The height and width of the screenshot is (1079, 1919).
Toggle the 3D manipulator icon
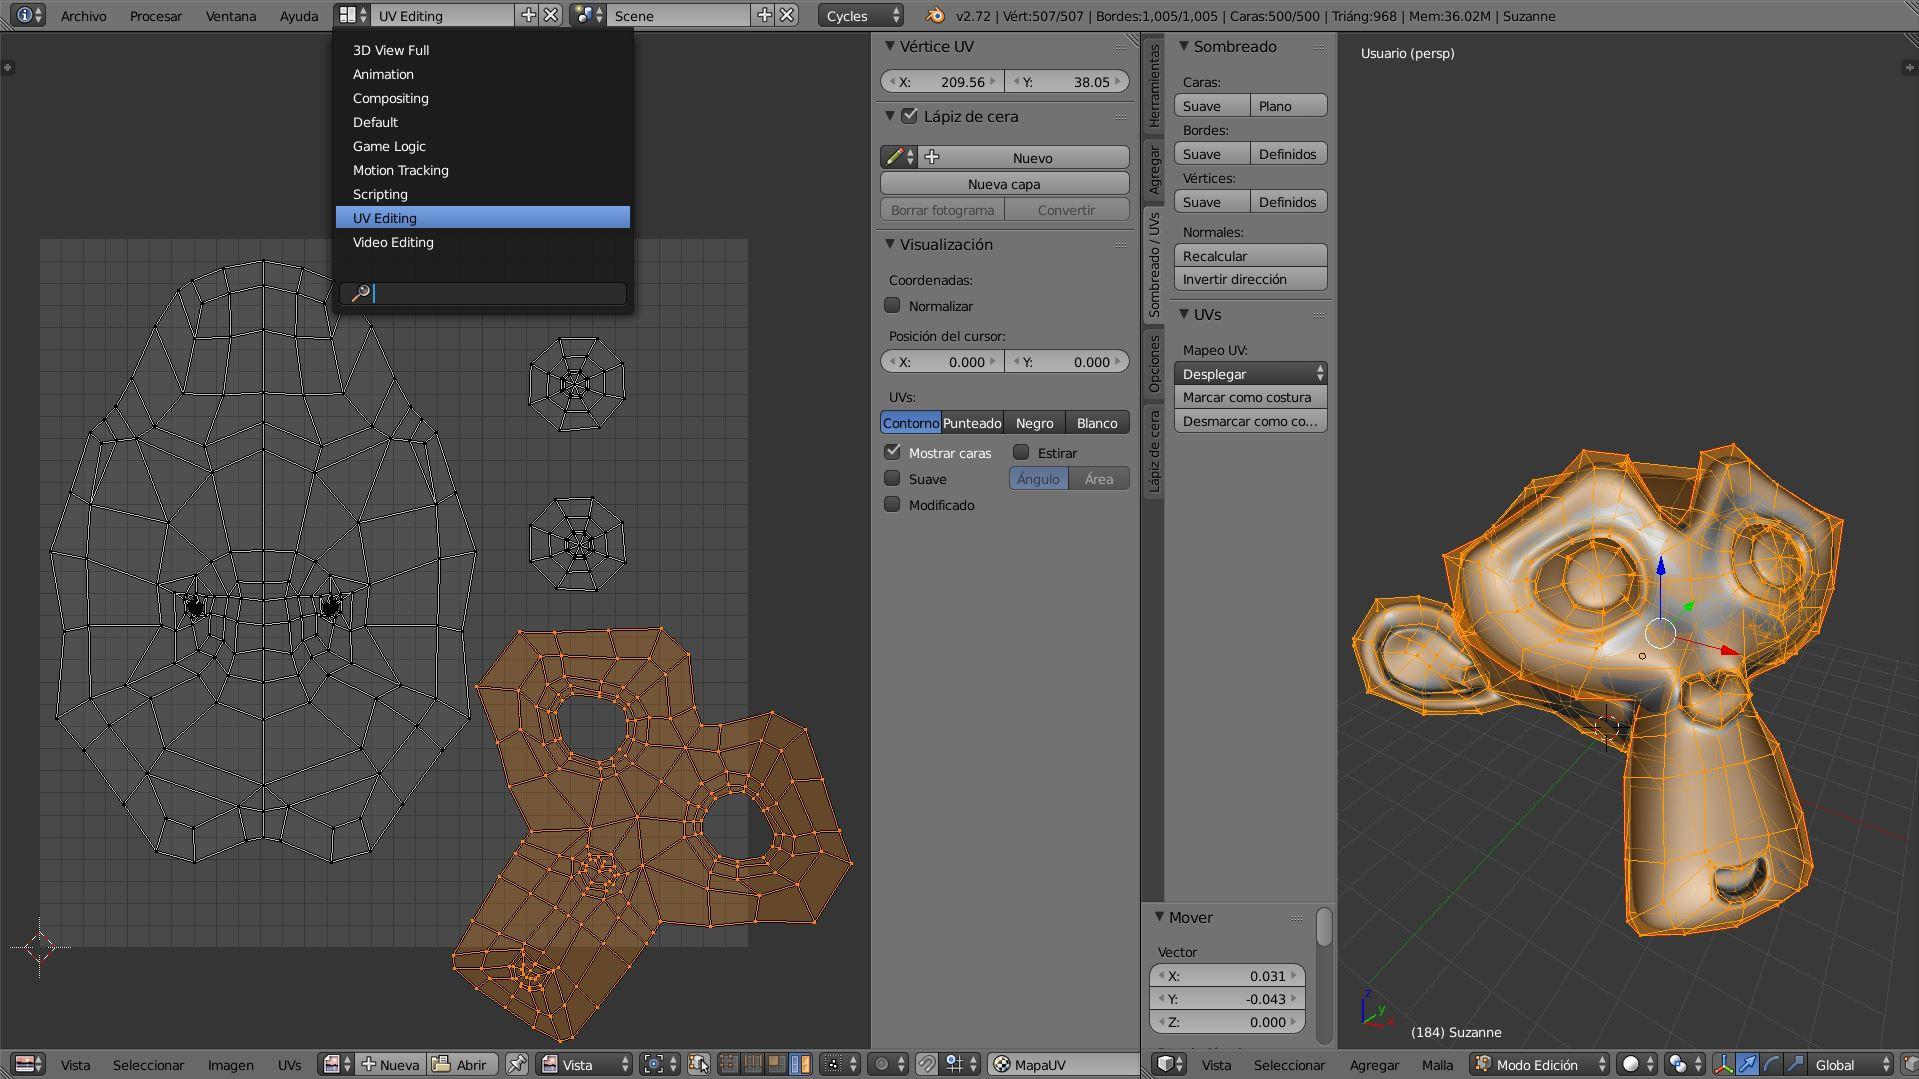tap(1724, 1064)
